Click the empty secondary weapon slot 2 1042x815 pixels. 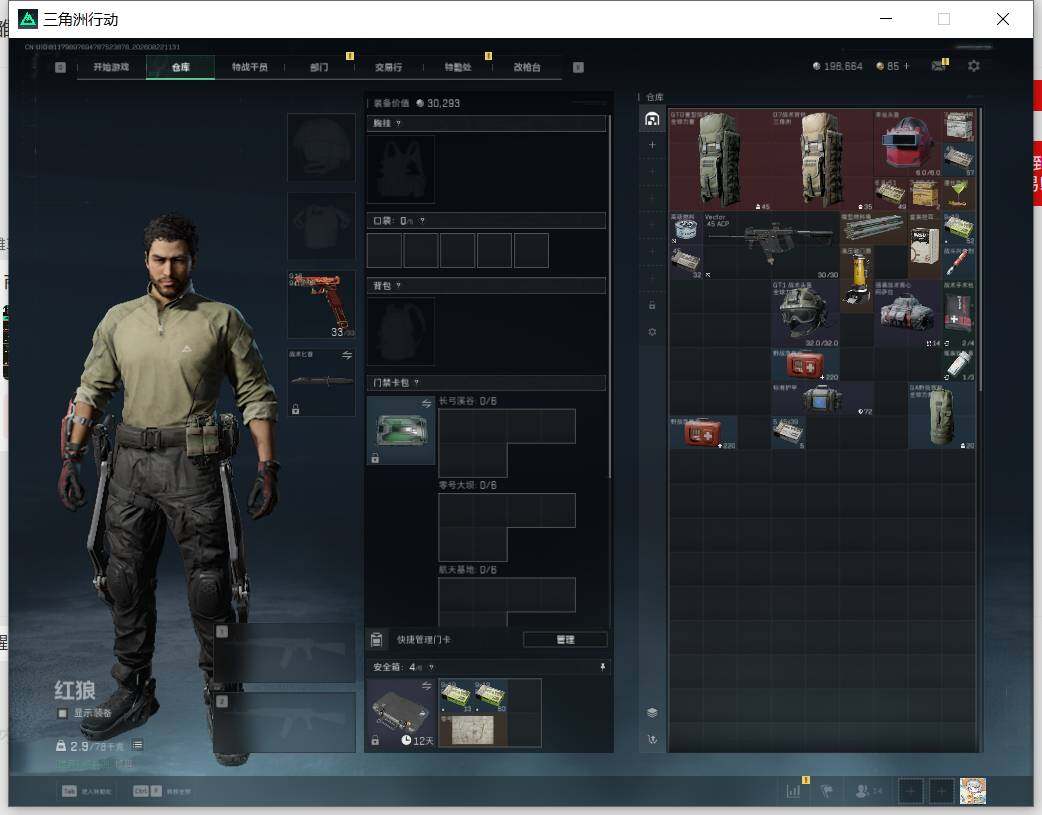pyautogui.click(x=284, y=723)
